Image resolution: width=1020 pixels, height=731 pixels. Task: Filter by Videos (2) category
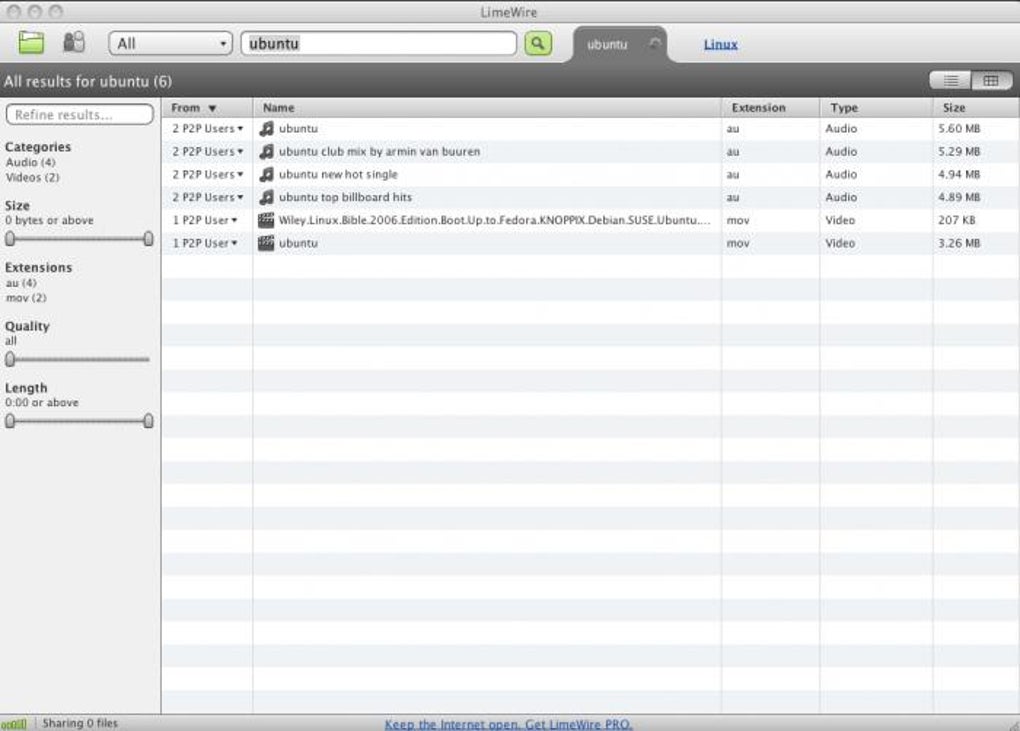point(33,177)
